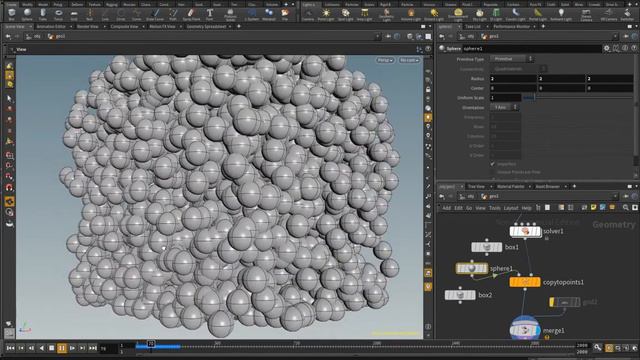Open viewport path history dropdown
The width and height of the screenshot is (640, 360).
[x=377, y=36]
